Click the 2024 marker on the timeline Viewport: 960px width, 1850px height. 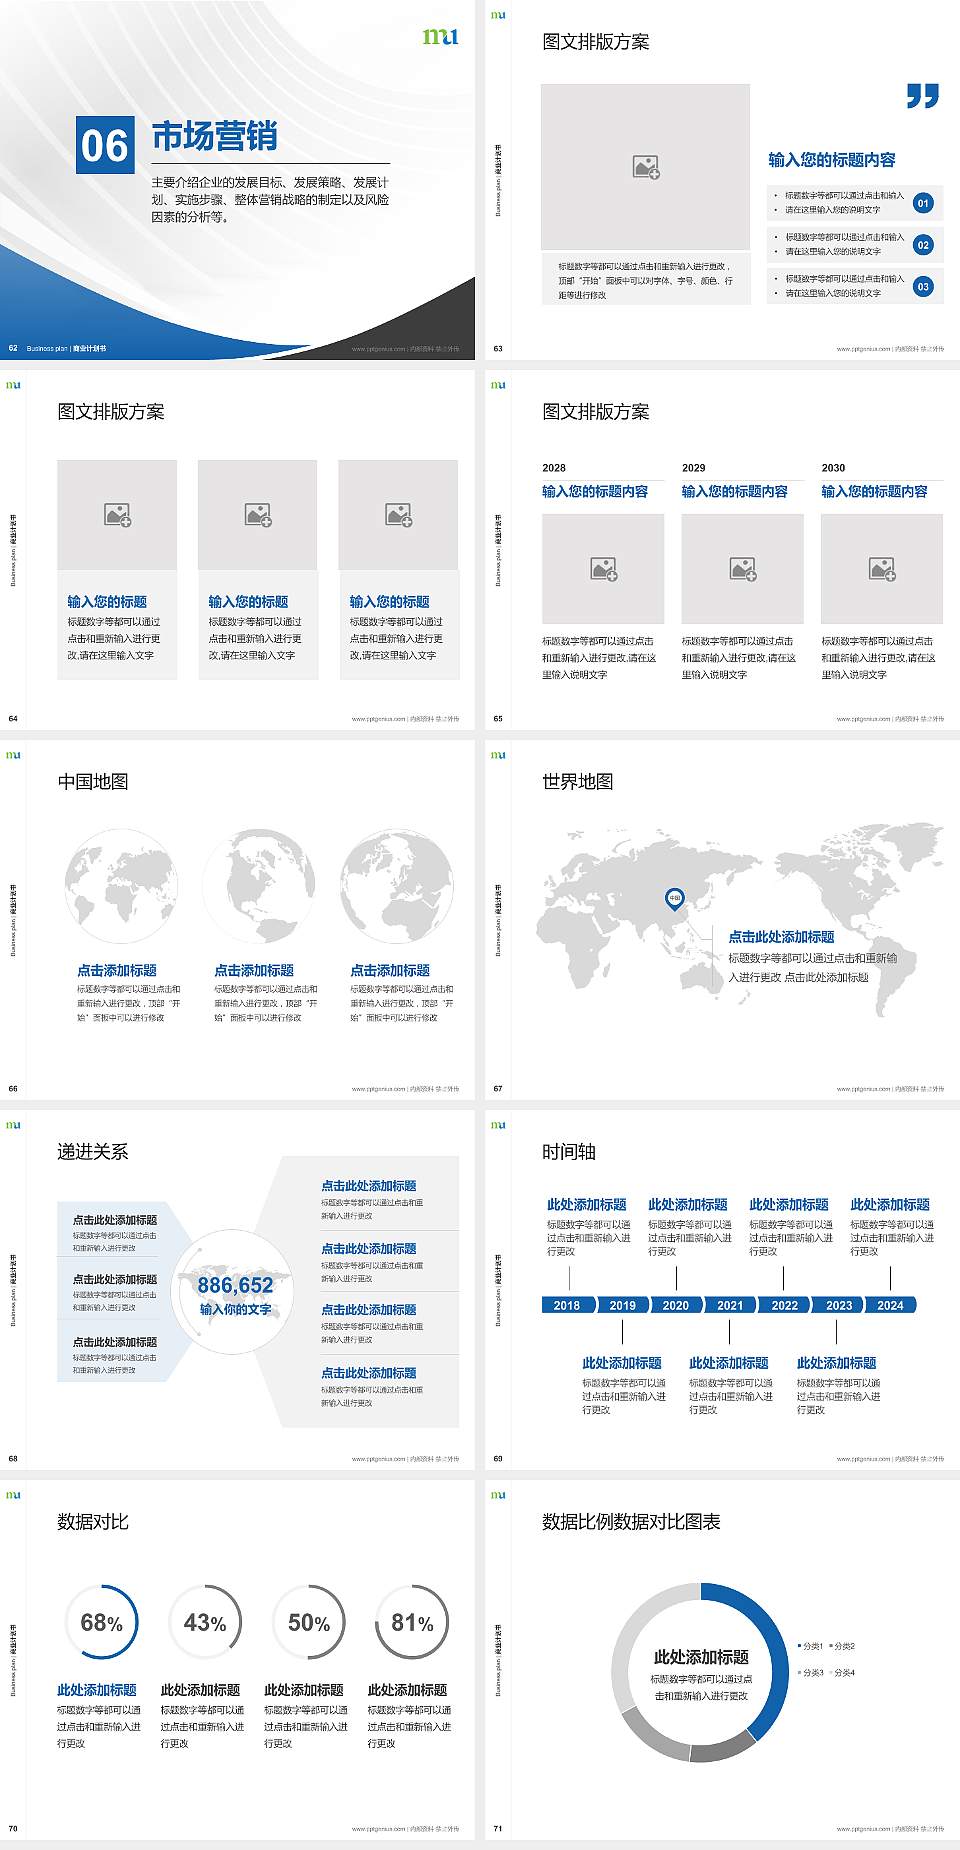[890, 1305]
